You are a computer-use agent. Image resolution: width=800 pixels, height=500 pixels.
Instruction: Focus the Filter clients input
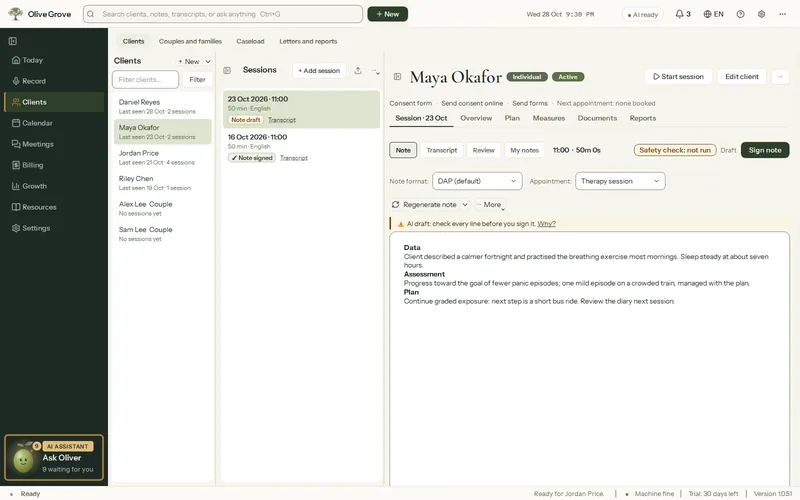145,80
